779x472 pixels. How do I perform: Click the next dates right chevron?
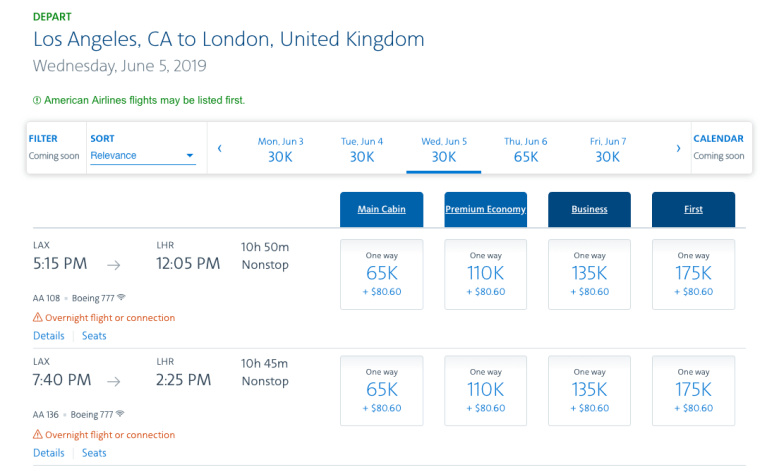point(678,149)
